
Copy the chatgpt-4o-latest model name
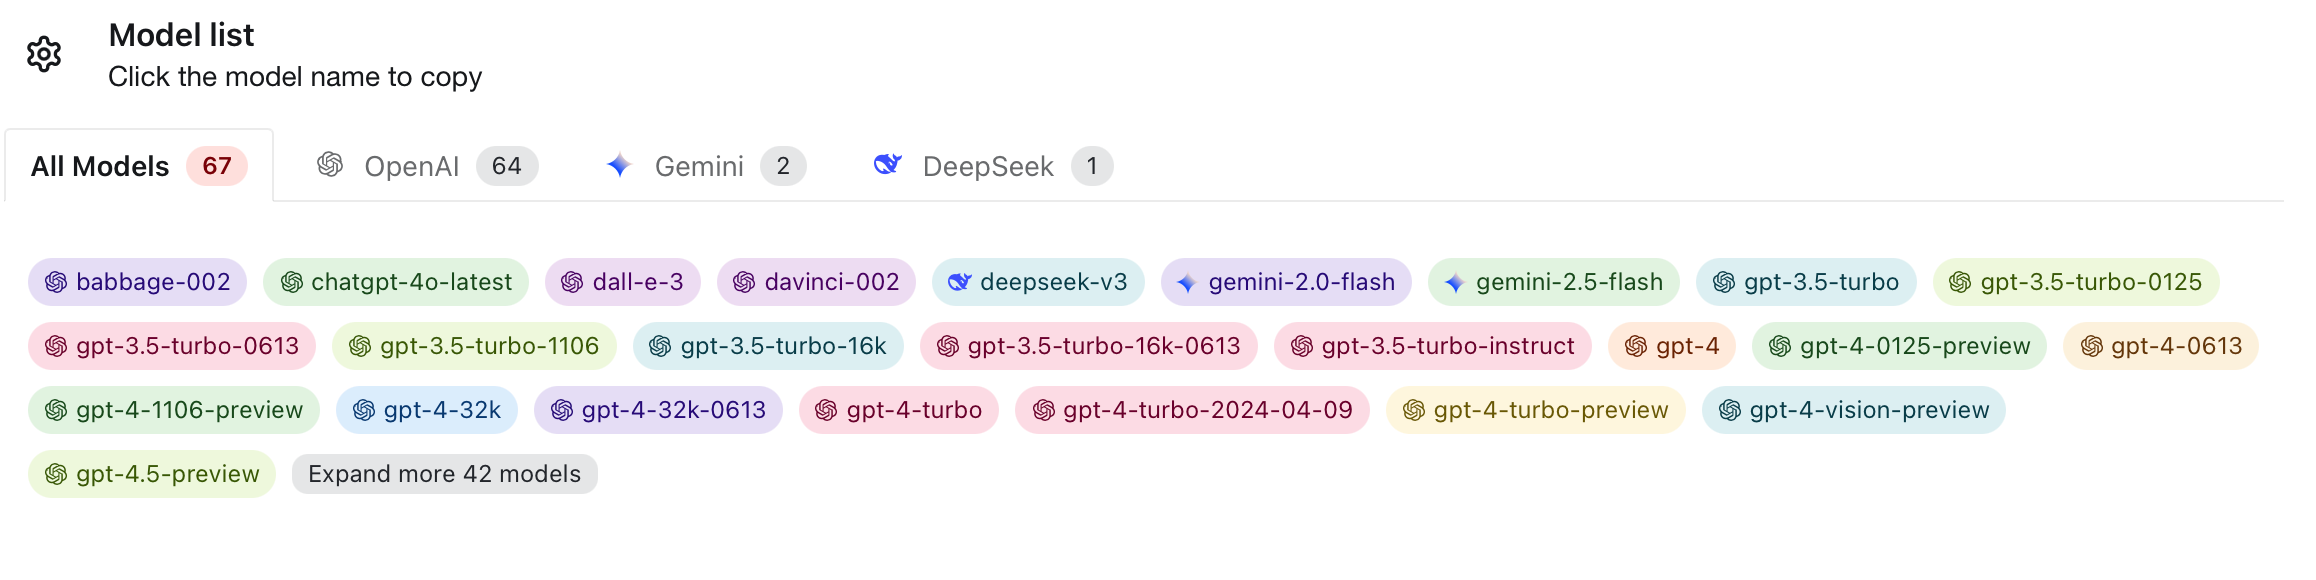(x=411, y=282)
